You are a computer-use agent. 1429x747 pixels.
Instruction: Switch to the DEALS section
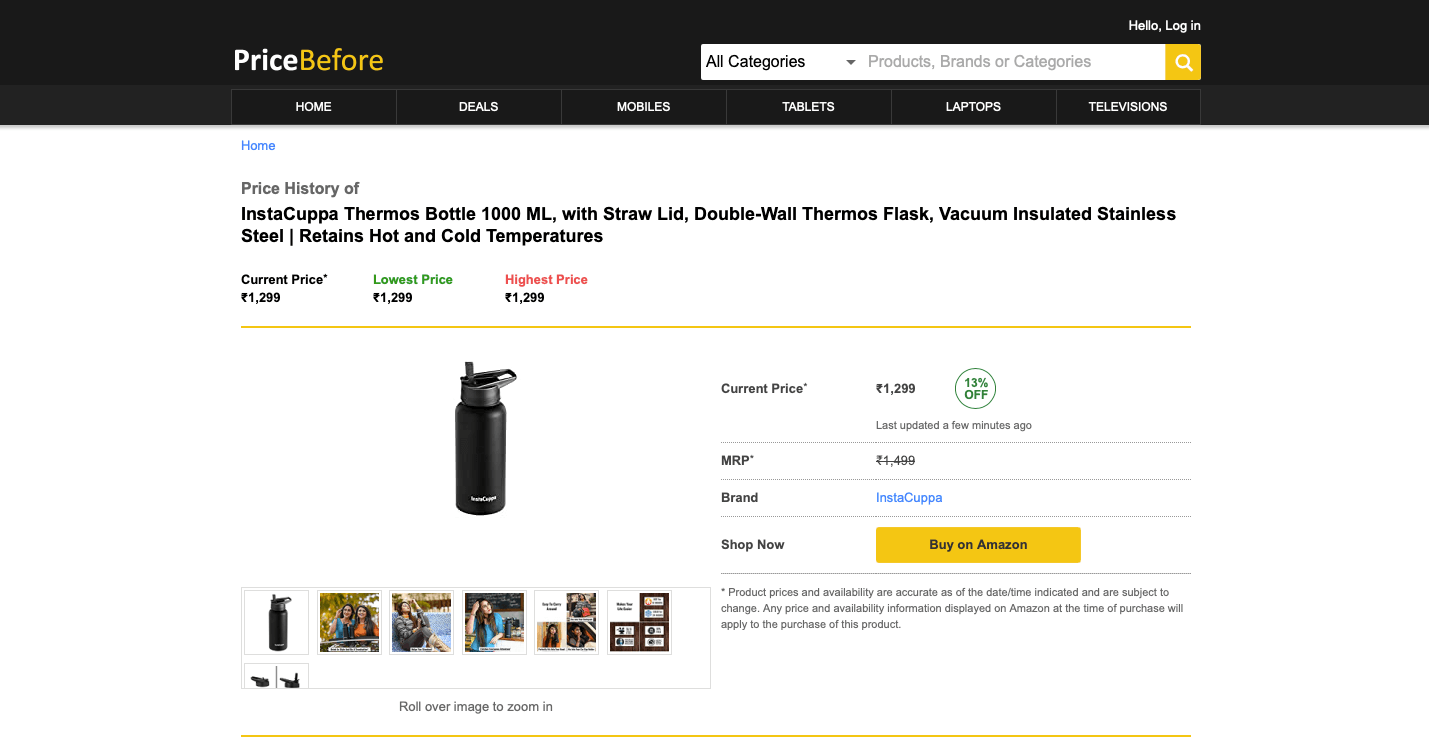(x=478, y=106)
